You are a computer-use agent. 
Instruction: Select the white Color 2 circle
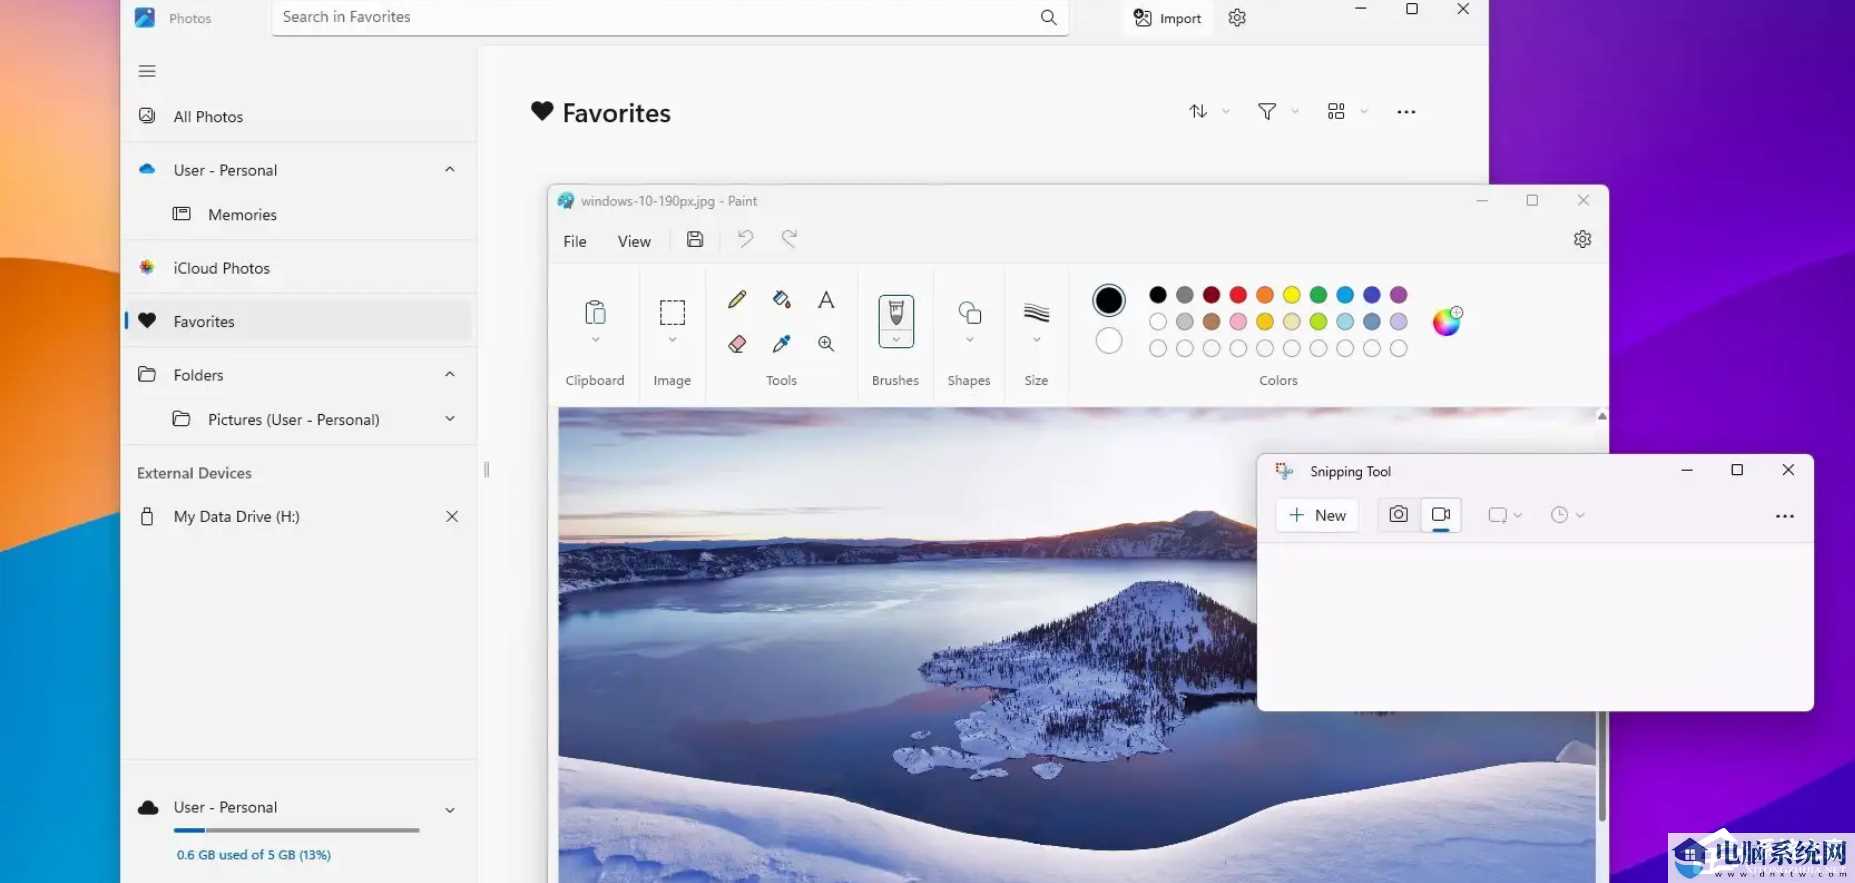coord(1109,341)
